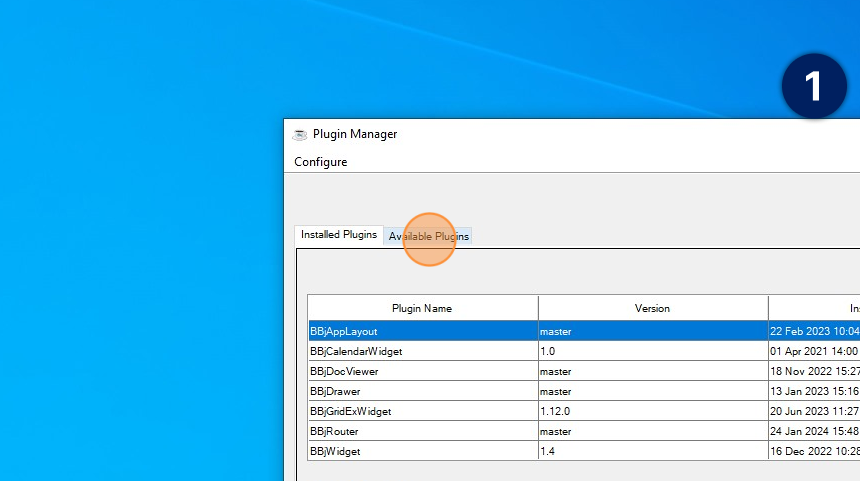Click version cell 1.12.0
Screen dimensions: 860x481
[x=652, y=411]
